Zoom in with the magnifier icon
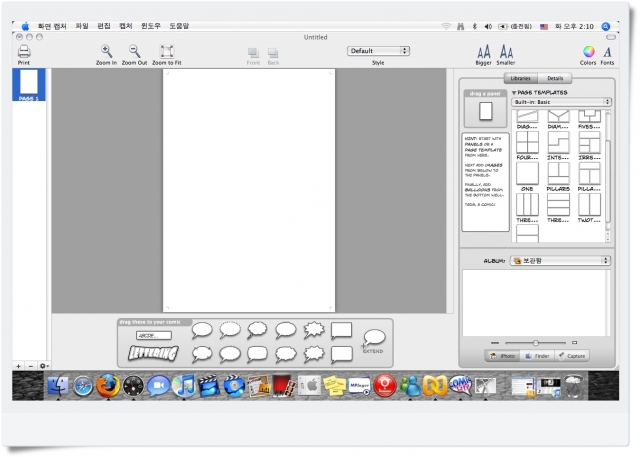This screenshot has height=457, width=640. [x=106, y=52]
